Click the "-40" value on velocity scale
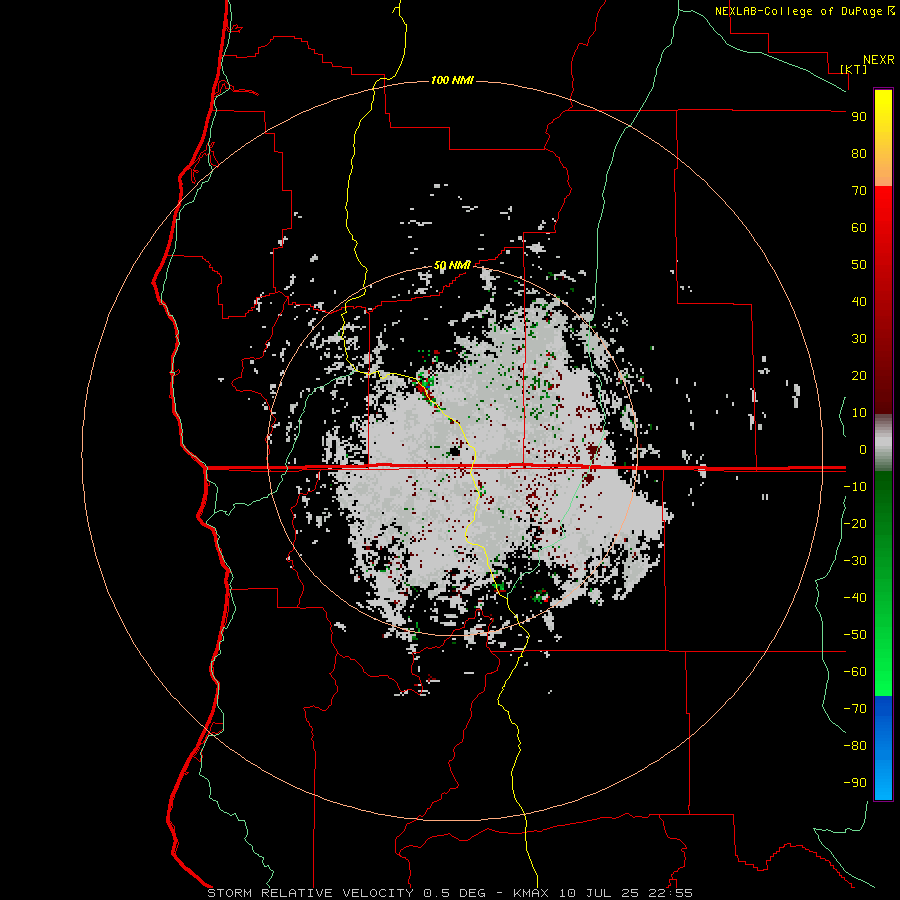 click(855, 598)
